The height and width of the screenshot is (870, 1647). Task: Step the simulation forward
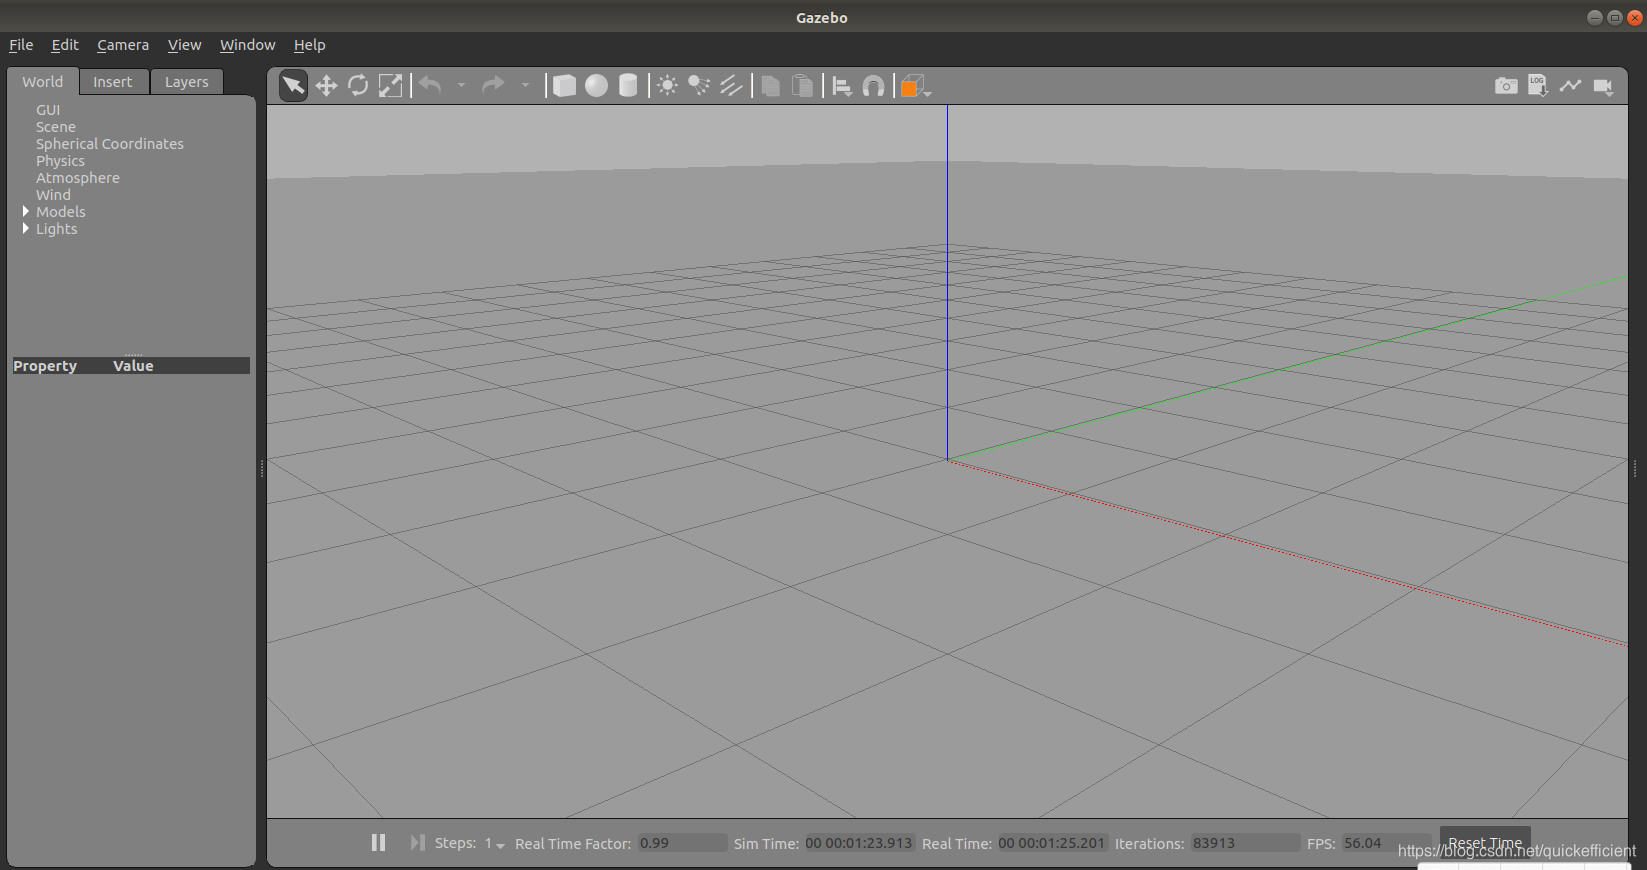click(417, 843)
